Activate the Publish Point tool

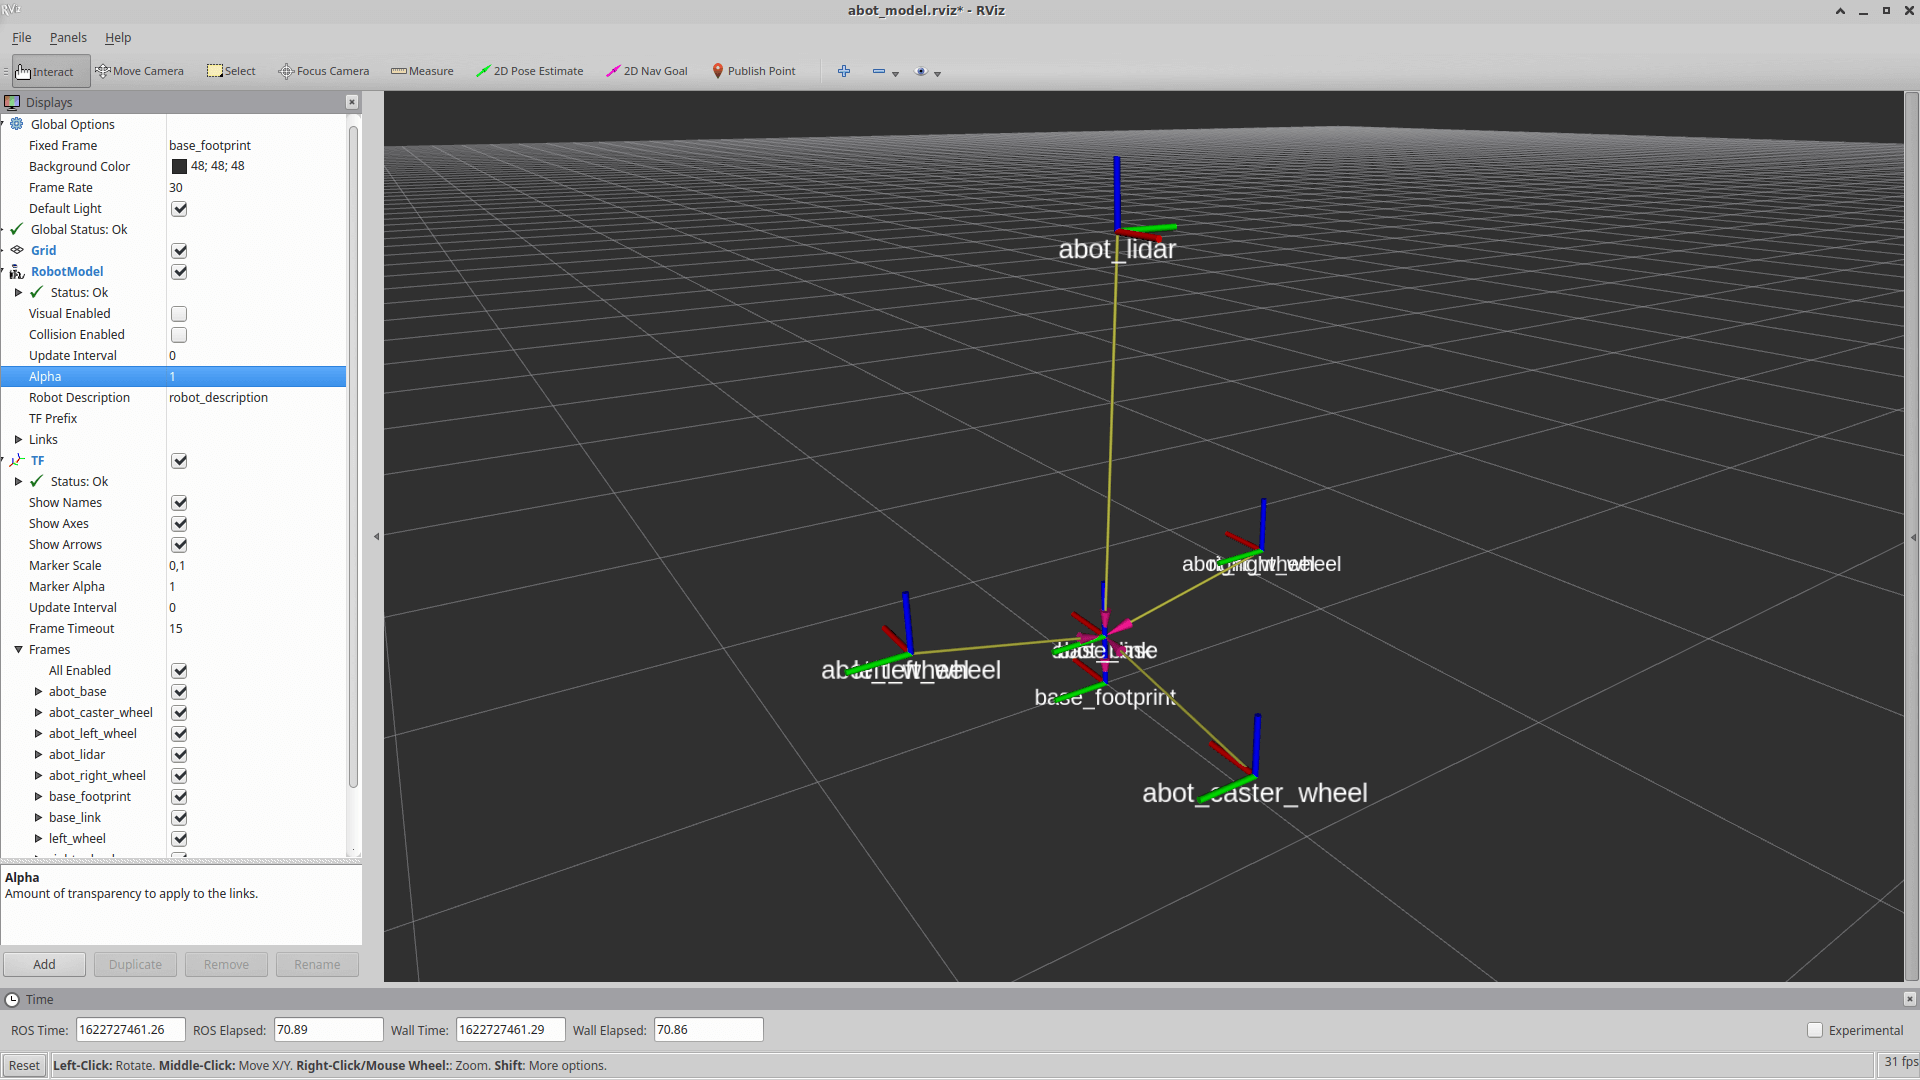754,71
